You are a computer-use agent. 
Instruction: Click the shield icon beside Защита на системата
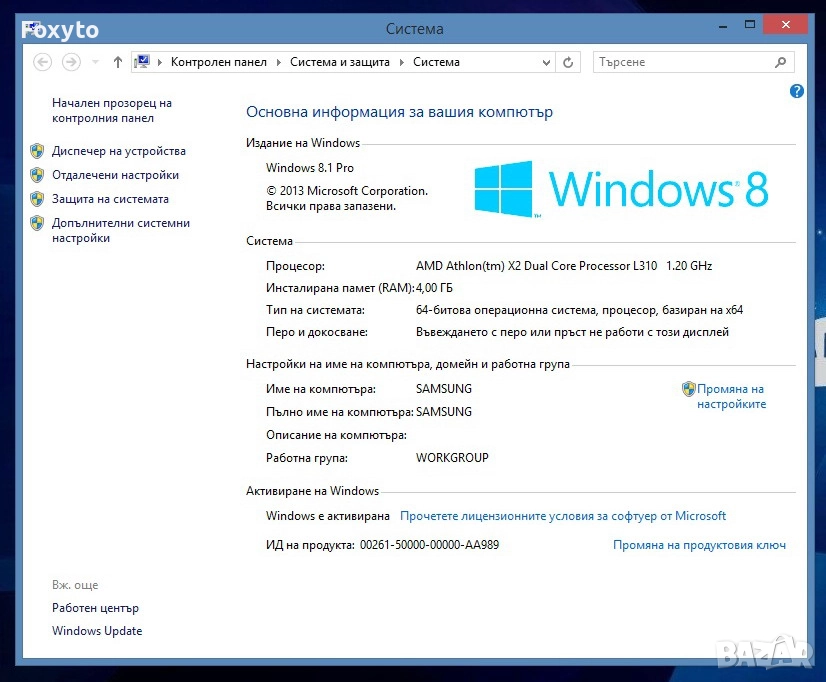(x=37, y=199)
